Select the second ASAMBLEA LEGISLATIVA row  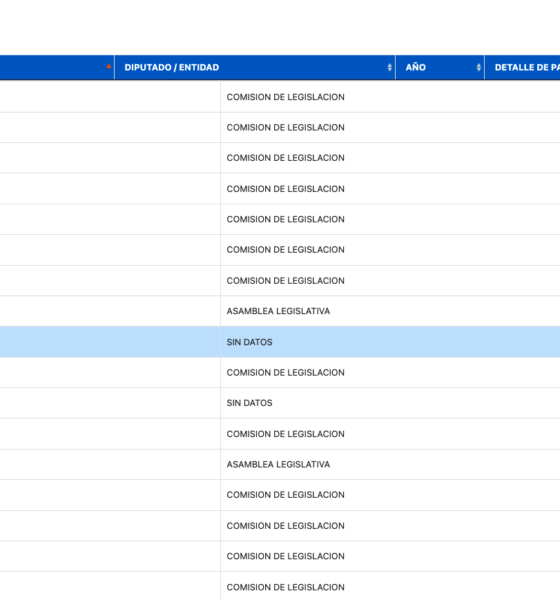pos(280,464)
